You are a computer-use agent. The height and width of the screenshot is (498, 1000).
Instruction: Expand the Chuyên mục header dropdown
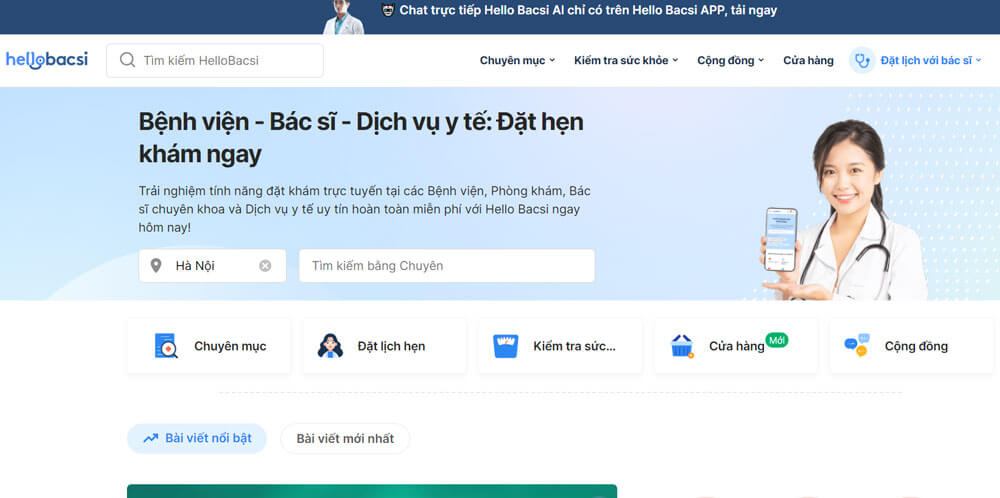[x=517, y=61]
